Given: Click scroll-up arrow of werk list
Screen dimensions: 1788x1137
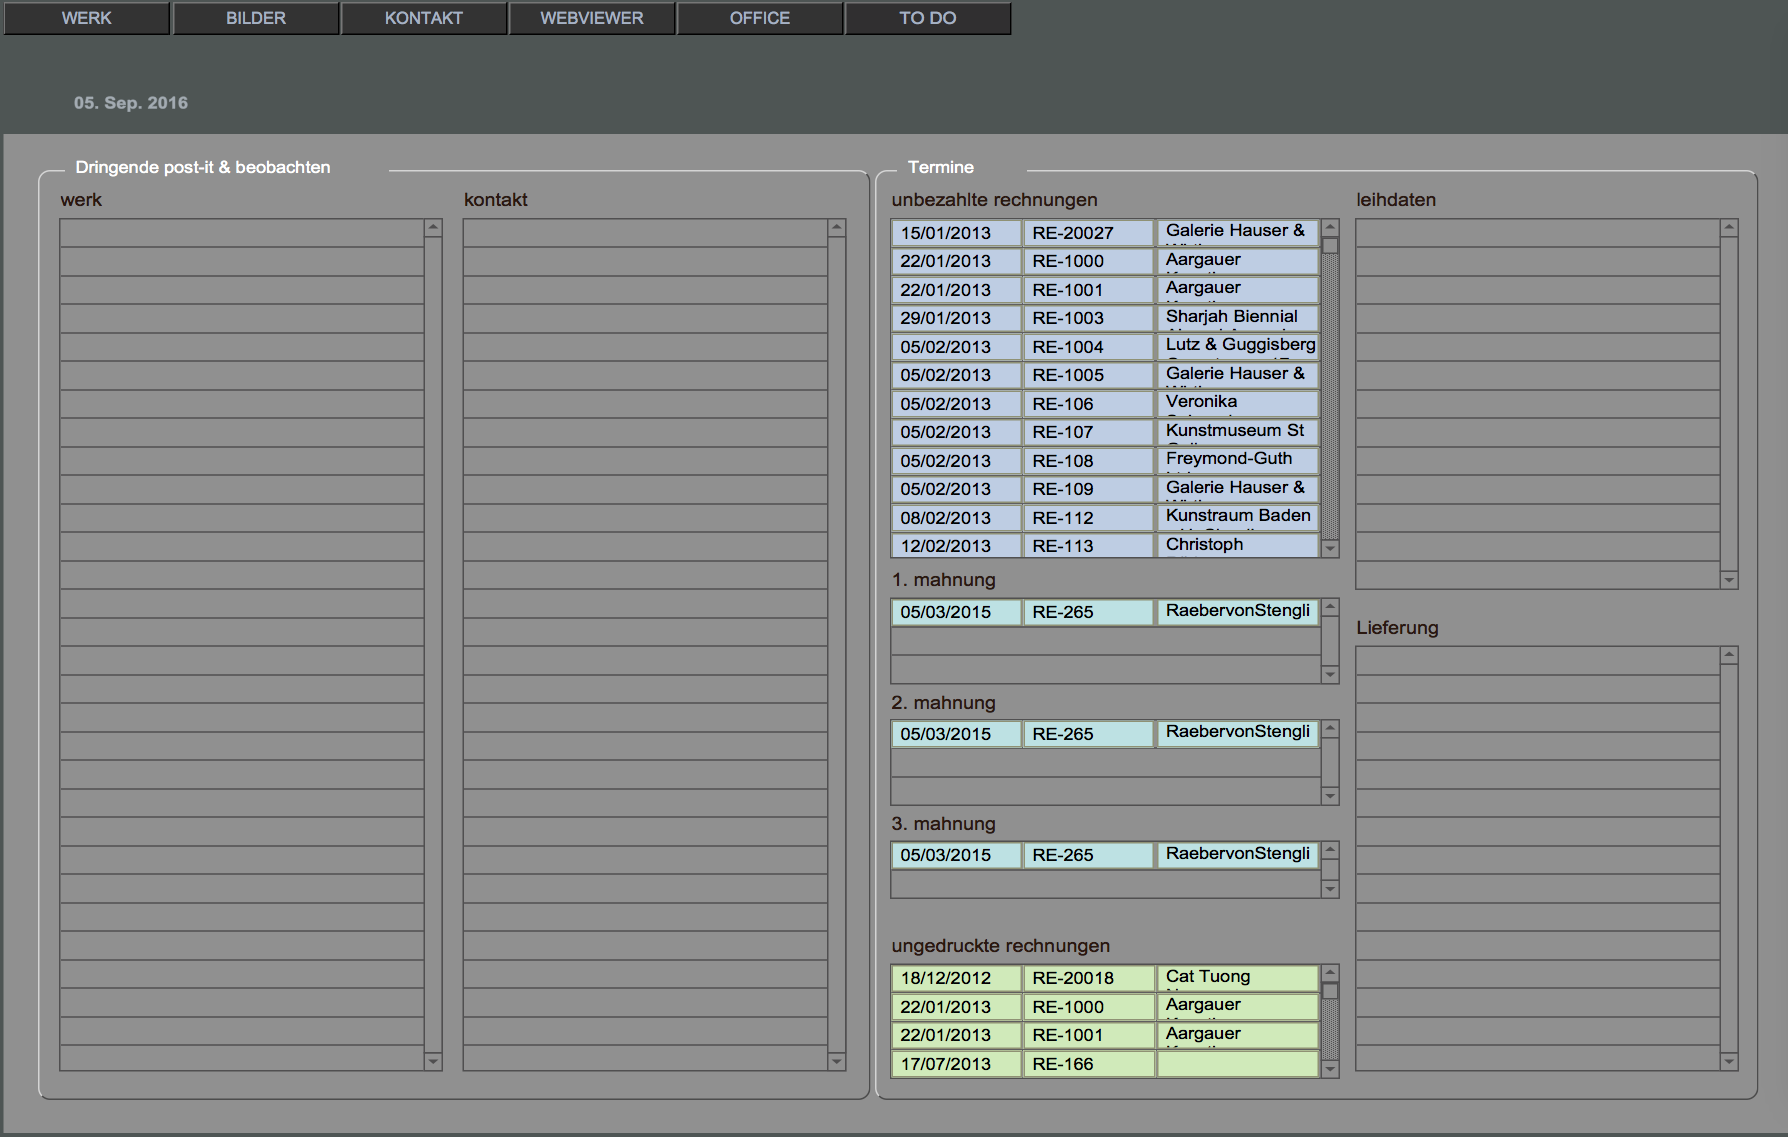Looking at the screenshot, I should click(433, 228).
